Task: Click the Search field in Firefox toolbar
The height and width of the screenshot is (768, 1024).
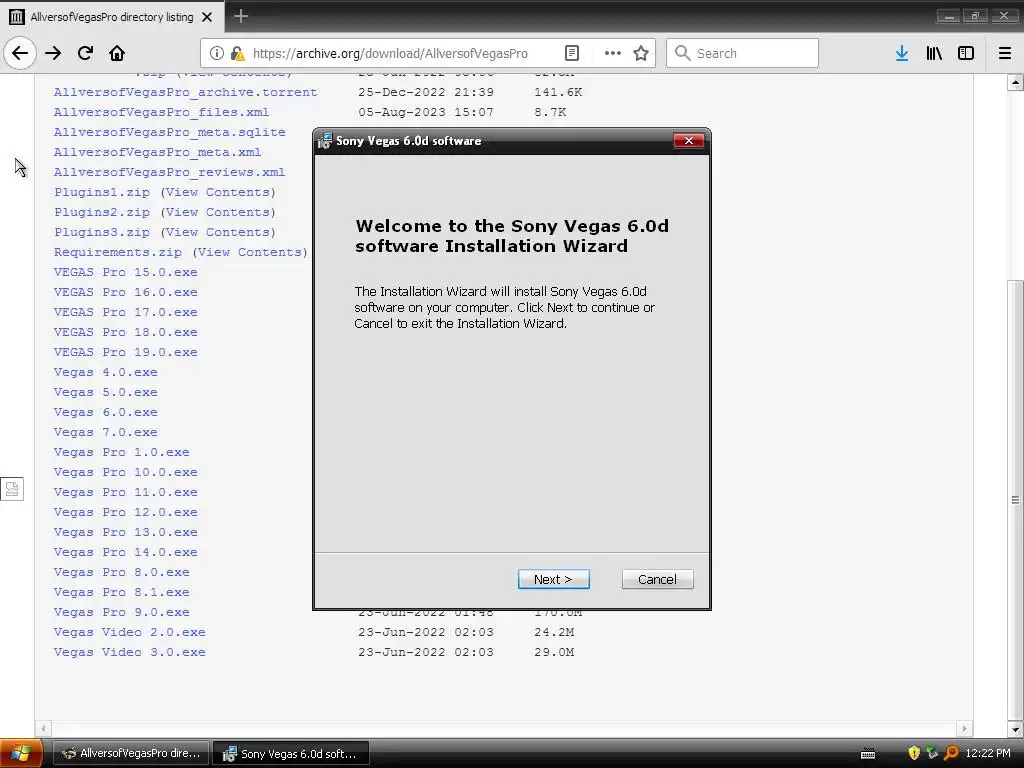Action: click(x=742, y=53)
